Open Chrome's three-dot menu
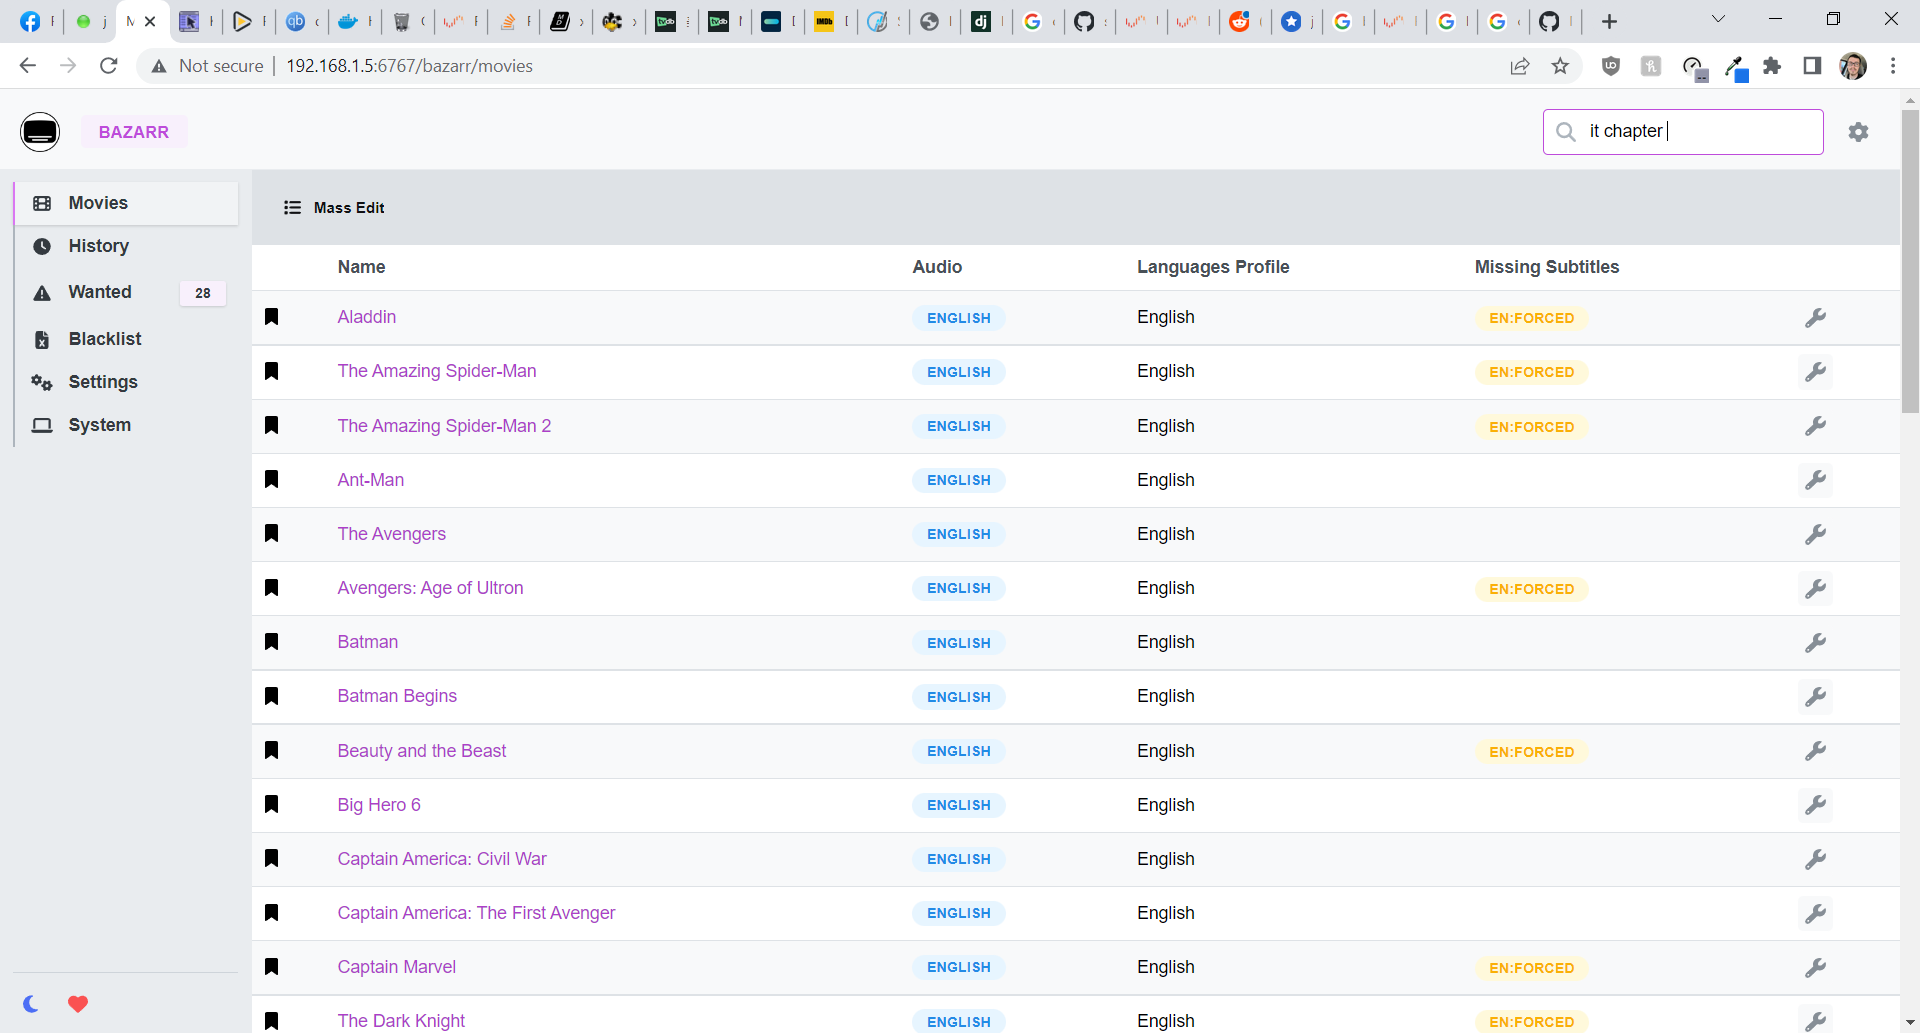This screenshot has width=1920, height=1033. click(1892, 66)
